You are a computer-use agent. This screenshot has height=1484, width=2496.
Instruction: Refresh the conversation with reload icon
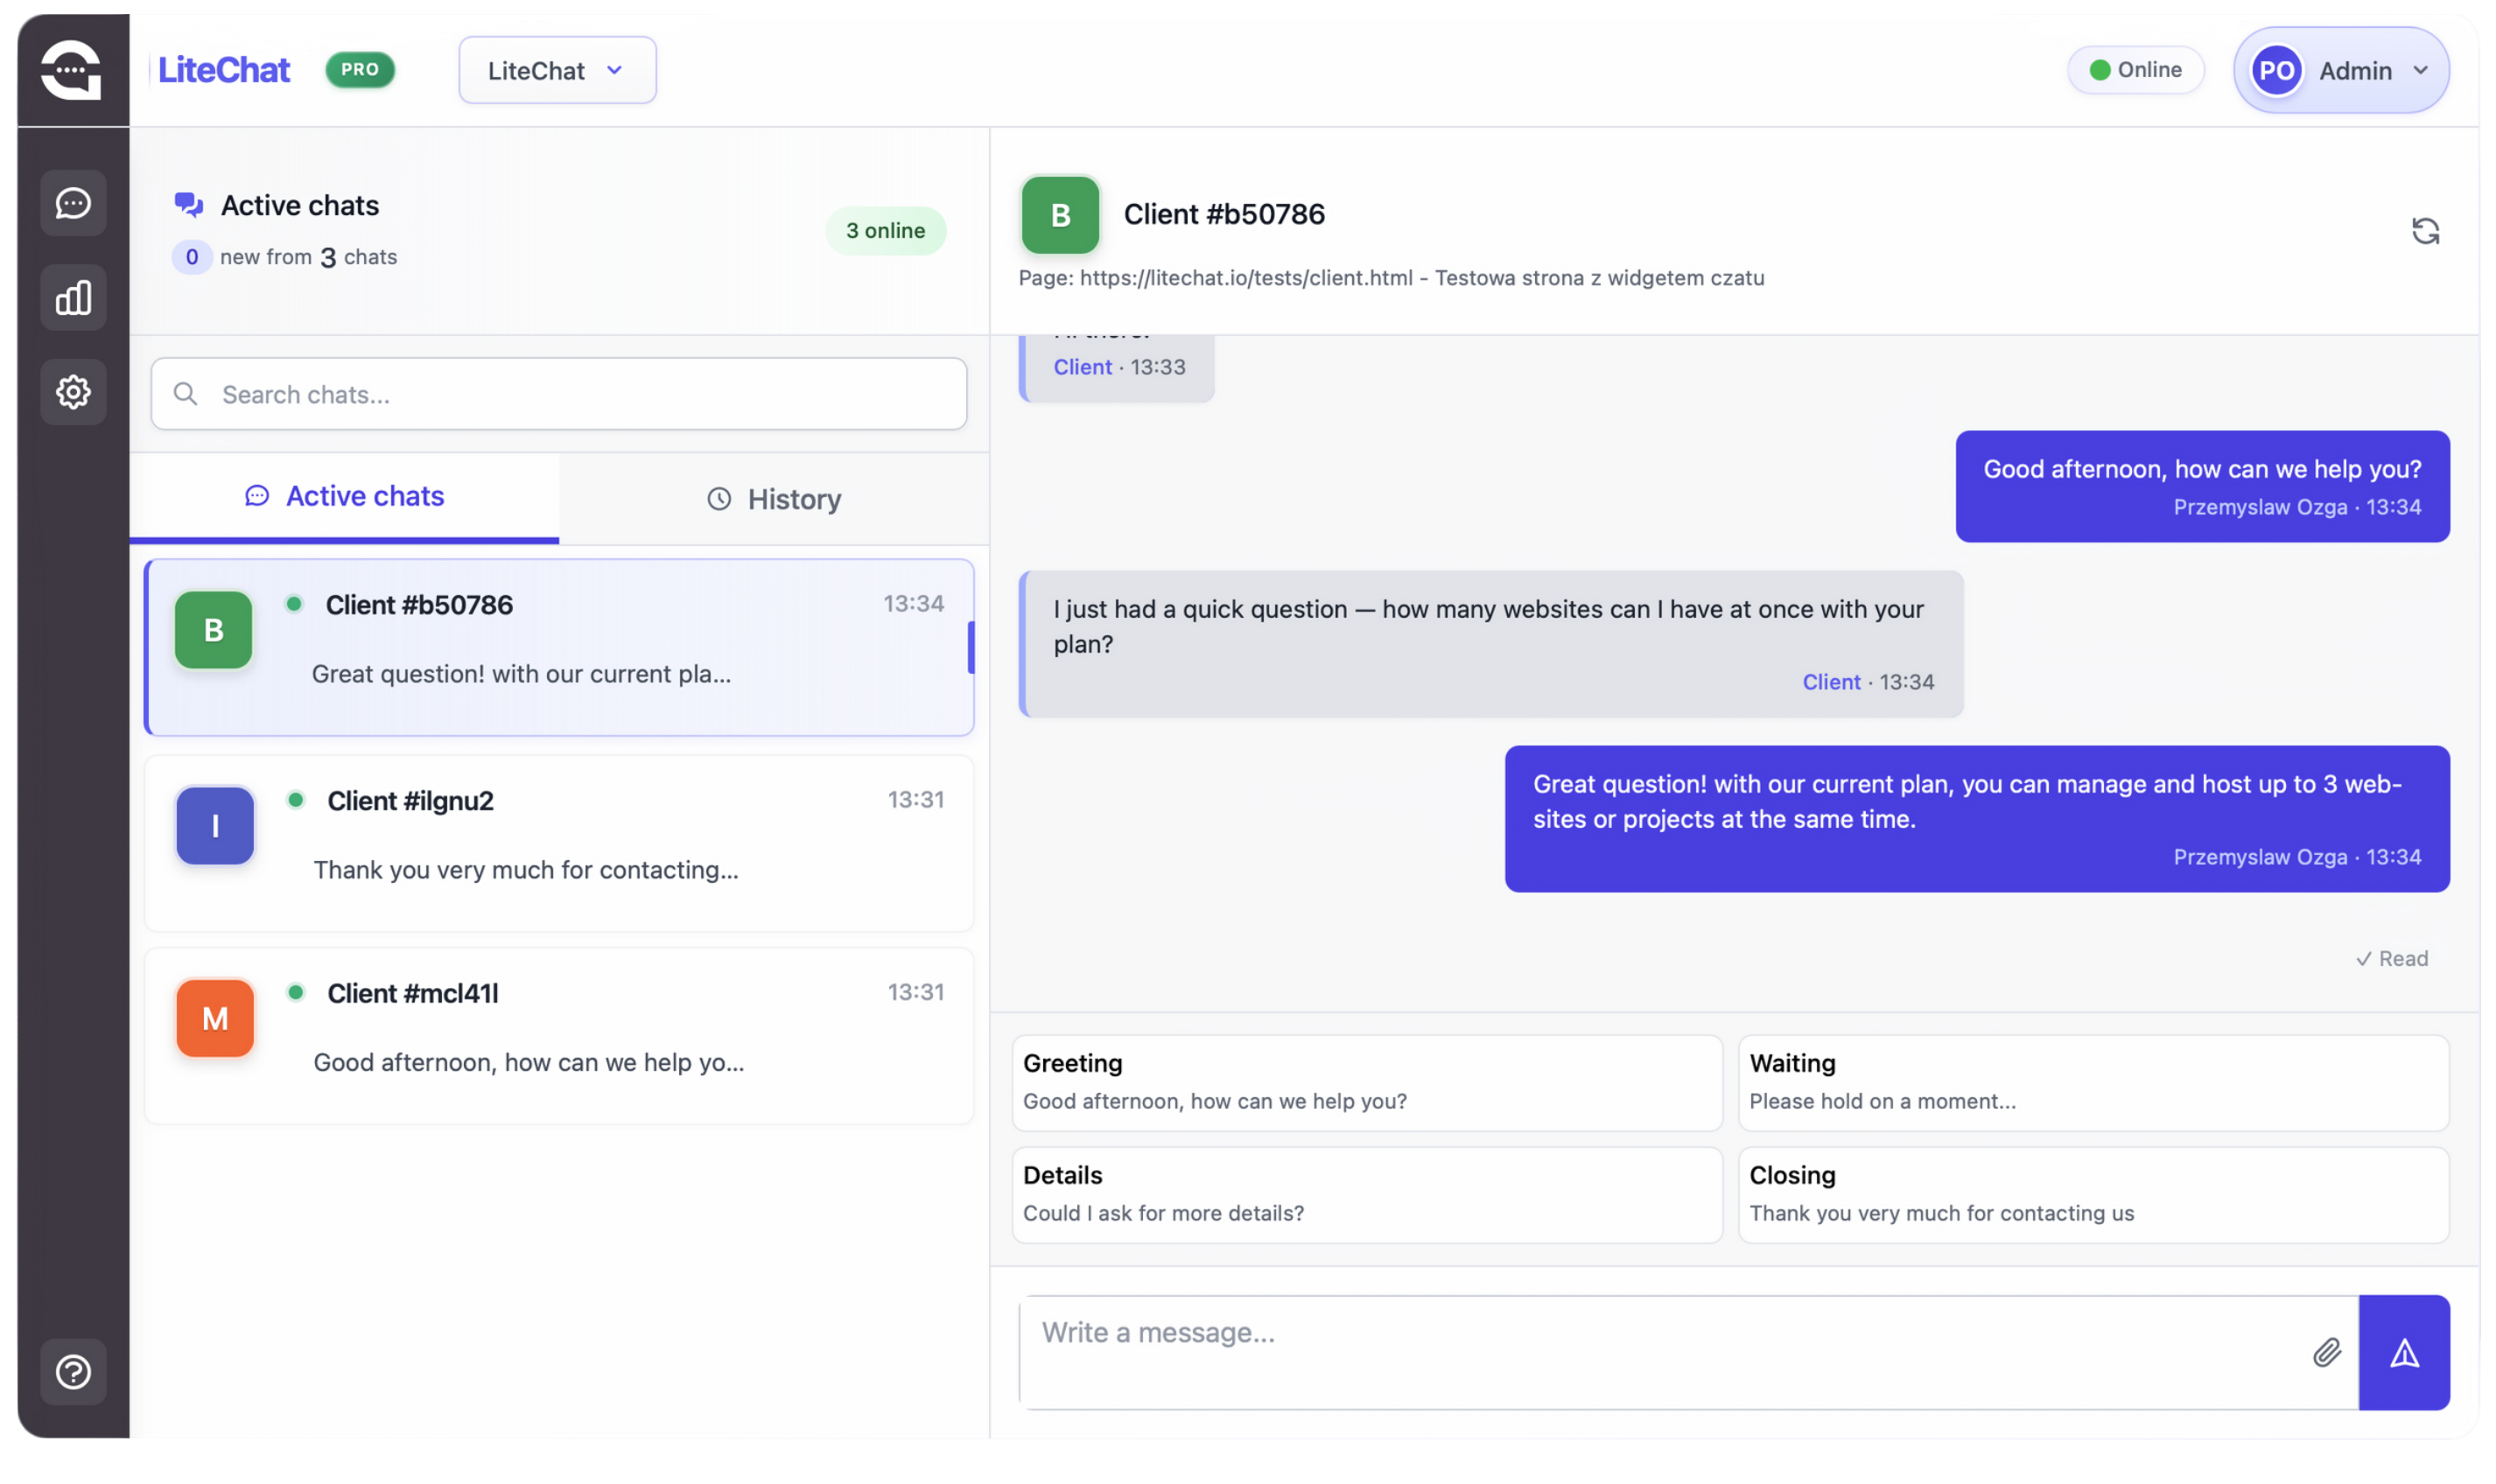pos(2424,231)
